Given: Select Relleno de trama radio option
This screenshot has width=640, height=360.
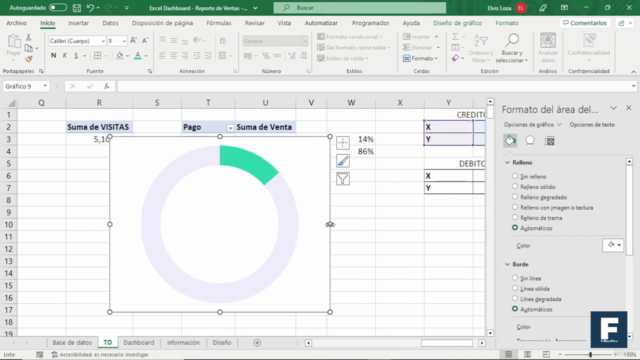Looking at the screenshot, I should tap(515, 218).
